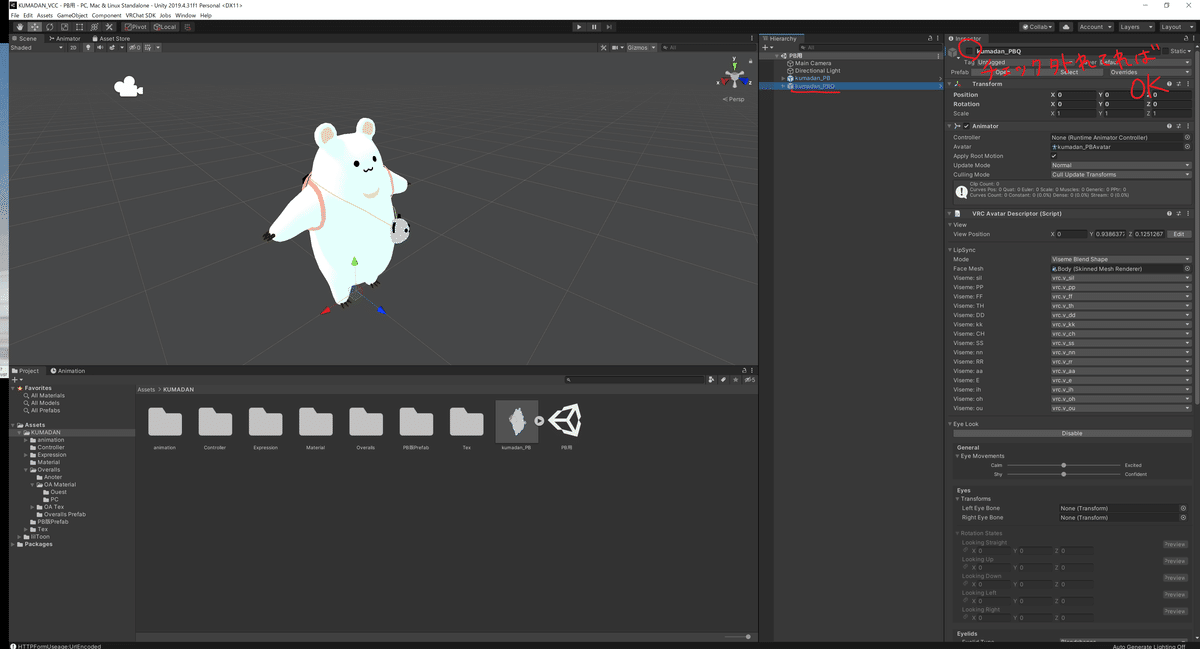Adjust the Calm-Excited slider

[1063, 465]
